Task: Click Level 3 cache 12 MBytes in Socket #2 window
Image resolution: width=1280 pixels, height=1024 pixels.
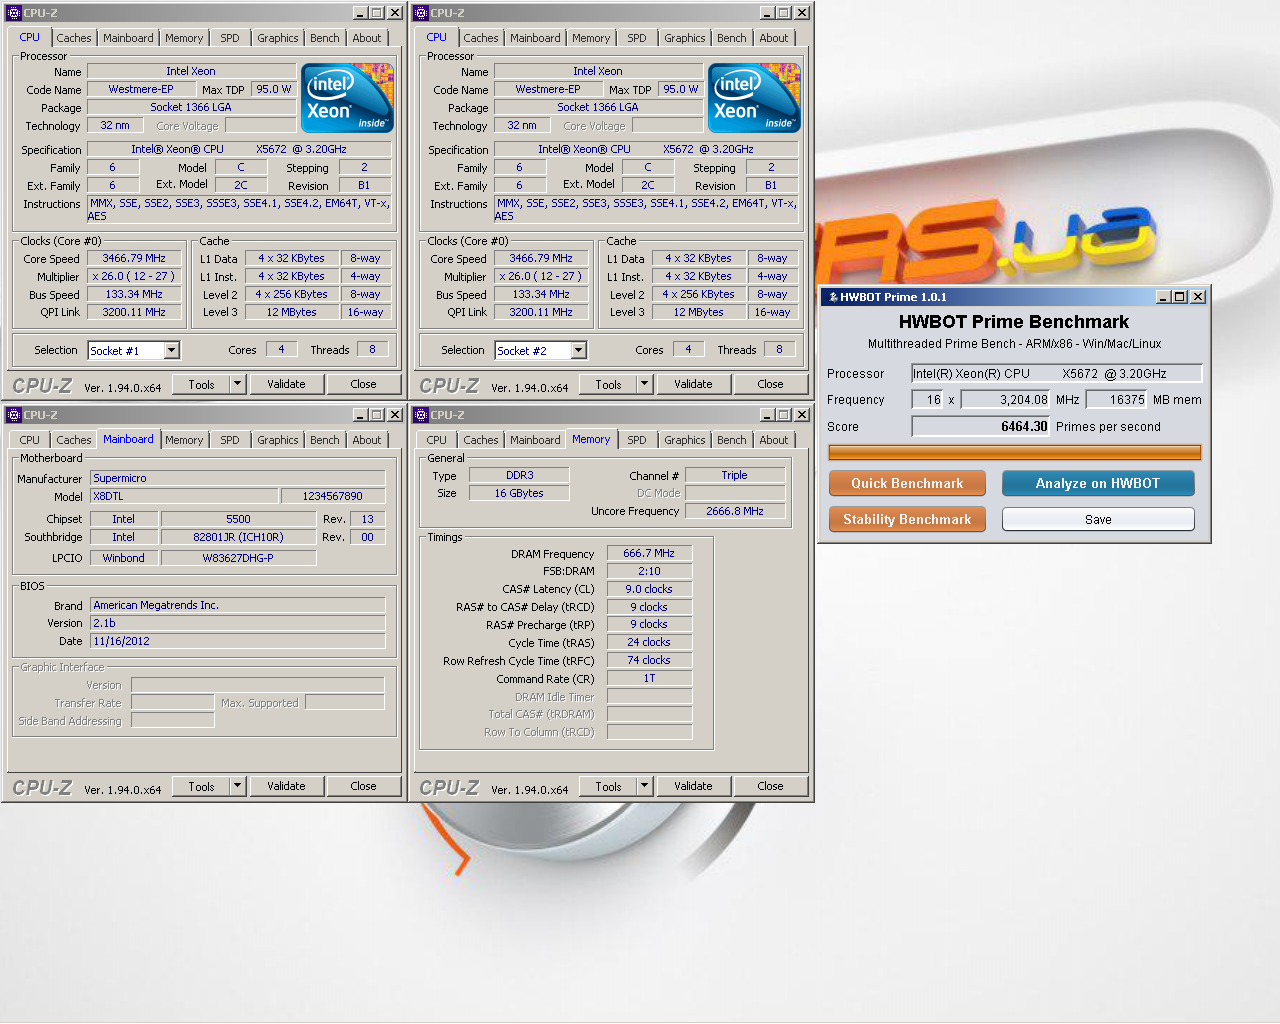Action: pos(698,312)
